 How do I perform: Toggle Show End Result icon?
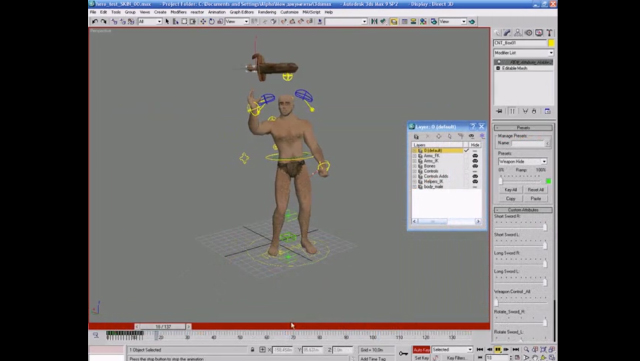point(512,111)
